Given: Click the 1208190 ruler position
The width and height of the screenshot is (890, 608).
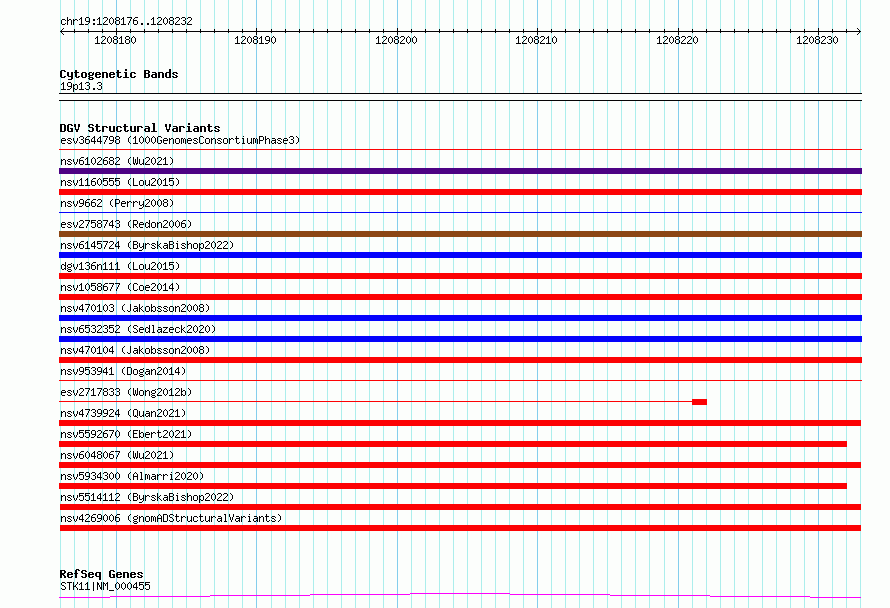Looking at the screenshot, I should (255, 40).
